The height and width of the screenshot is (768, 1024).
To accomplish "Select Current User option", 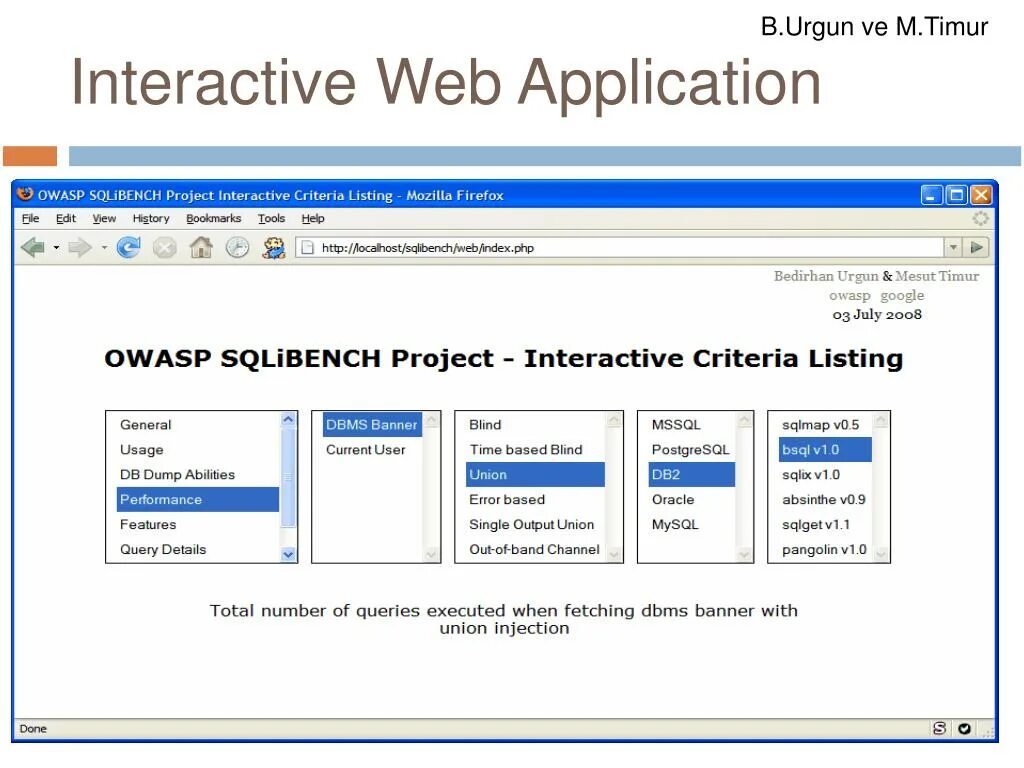I will pos(372,450).
